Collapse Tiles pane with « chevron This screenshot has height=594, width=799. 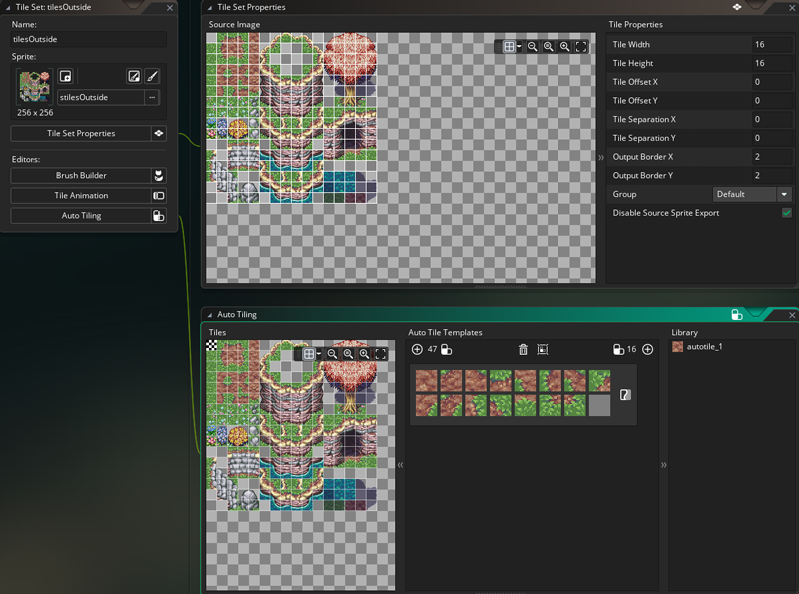click(x=401, y=465)
